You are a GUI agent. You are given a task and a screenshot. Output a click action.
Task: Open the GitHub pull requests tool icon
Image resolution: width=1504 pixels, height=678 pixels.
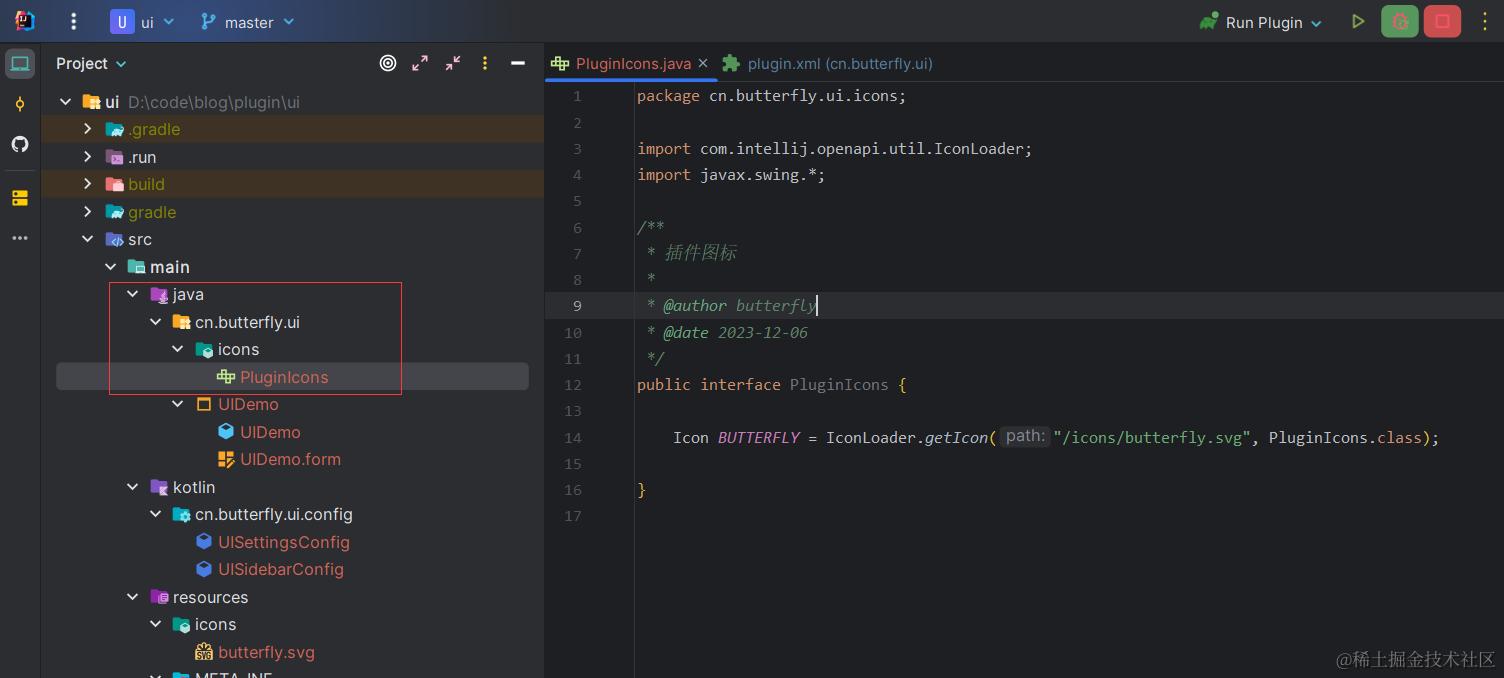point(20,144)
